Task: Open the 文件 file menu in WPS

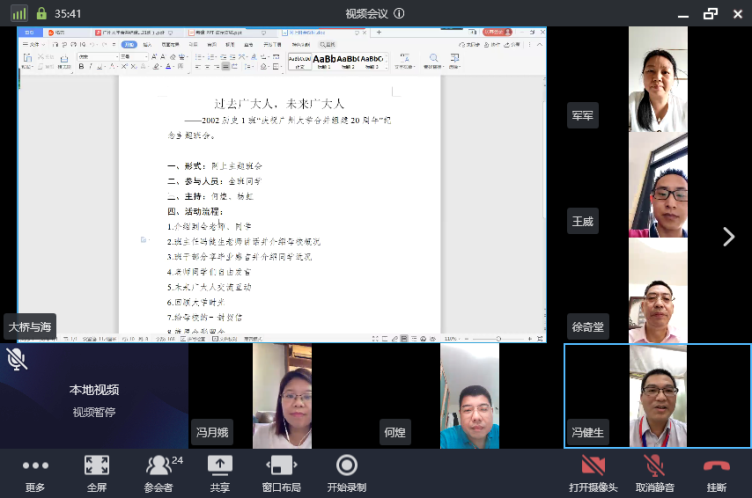Action: tap(34, 44)
